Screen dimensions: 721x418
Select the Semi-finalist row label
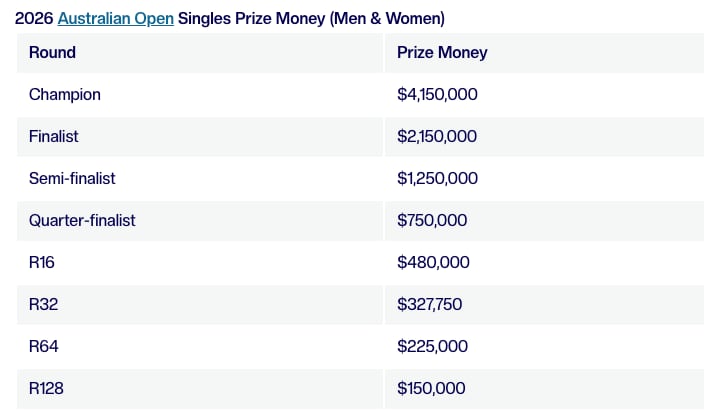(x=72, y=178)
